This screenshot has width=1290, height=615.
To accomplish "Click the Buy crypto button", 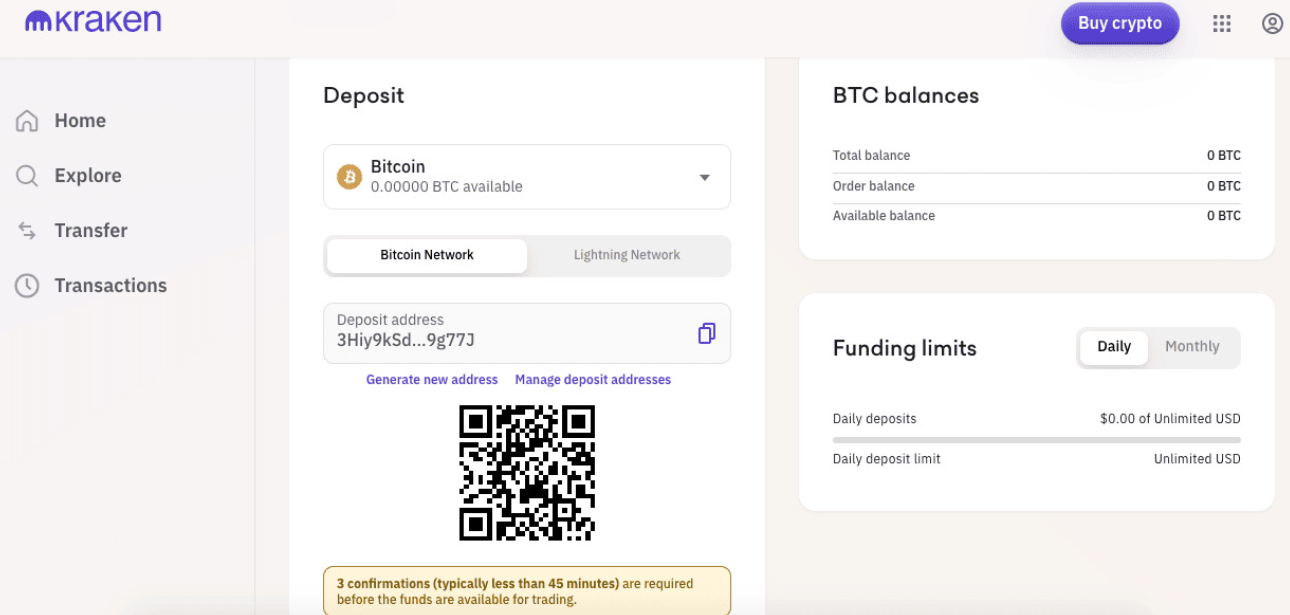I will (x=1119, y=23).
